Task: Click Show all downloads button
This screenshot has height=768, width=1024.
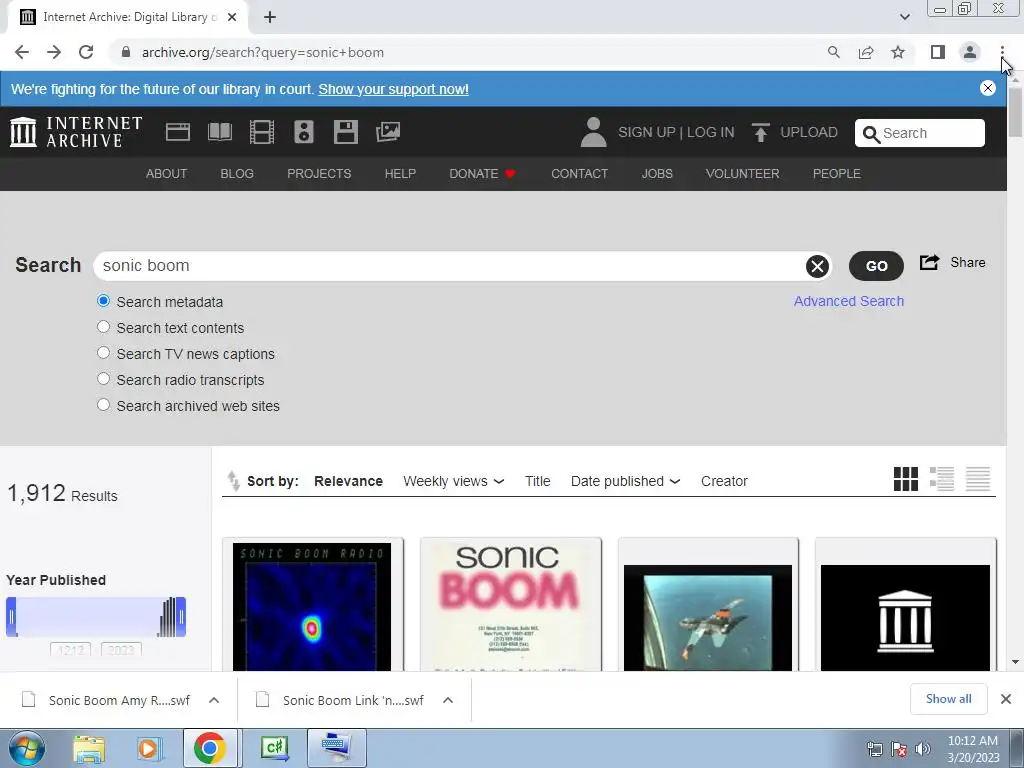Action: click(x=948, y=699)
